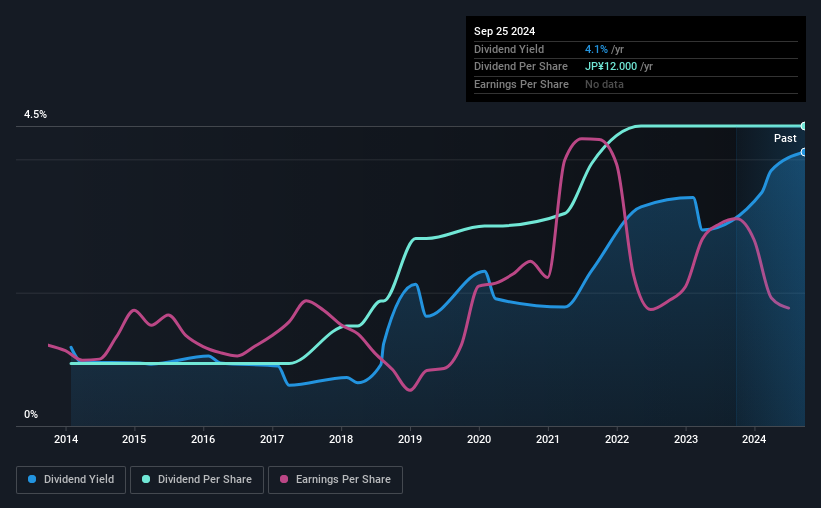Toggle the Dividend Yield legend button
The width and height of the screenshot is (821, 508).
[x=71, y=480]
